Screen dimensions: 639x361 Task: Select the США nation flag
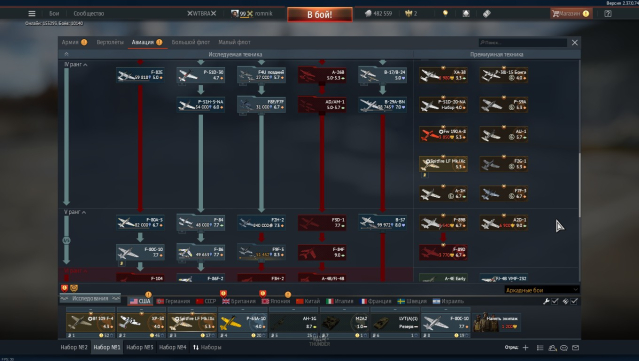coord(140,302)
